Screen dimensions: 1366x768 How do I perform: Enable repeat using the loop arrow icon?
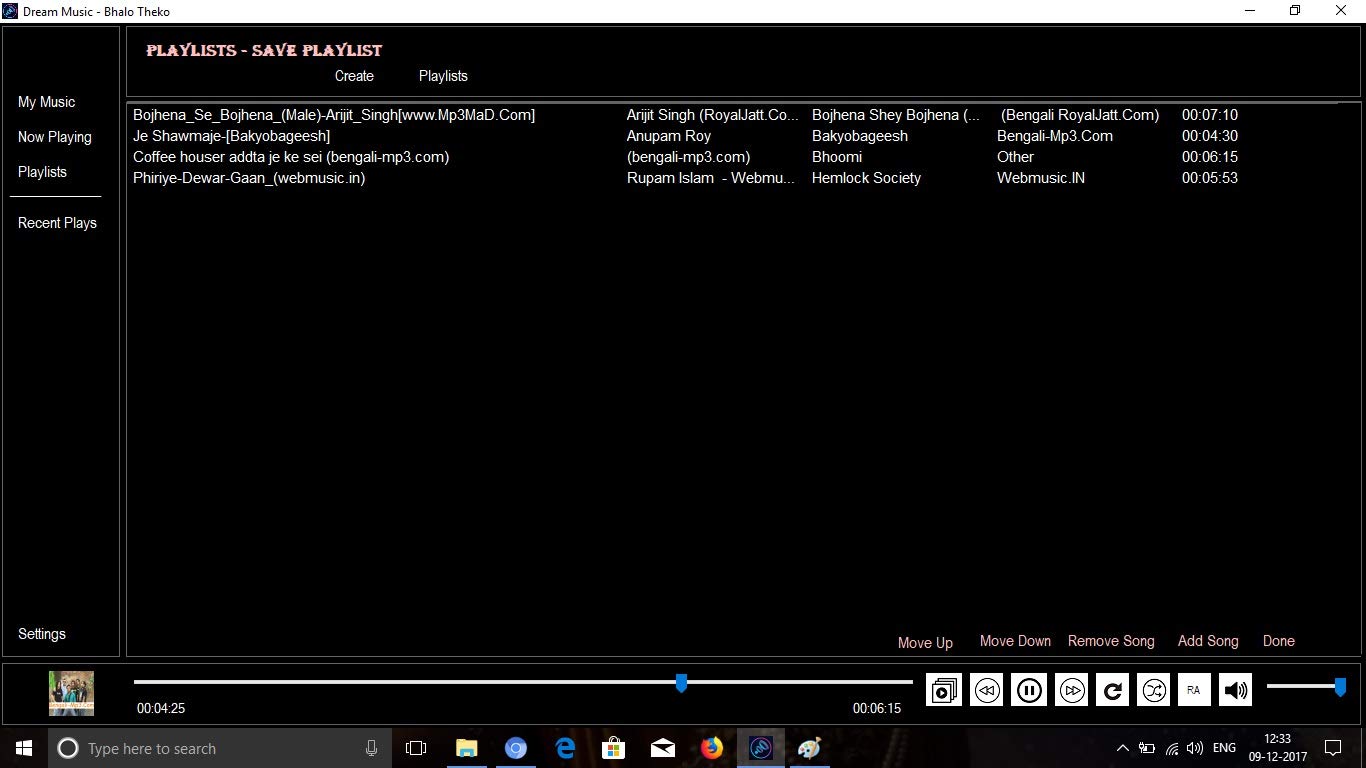pyautogui.click(x=1112, y=689)
